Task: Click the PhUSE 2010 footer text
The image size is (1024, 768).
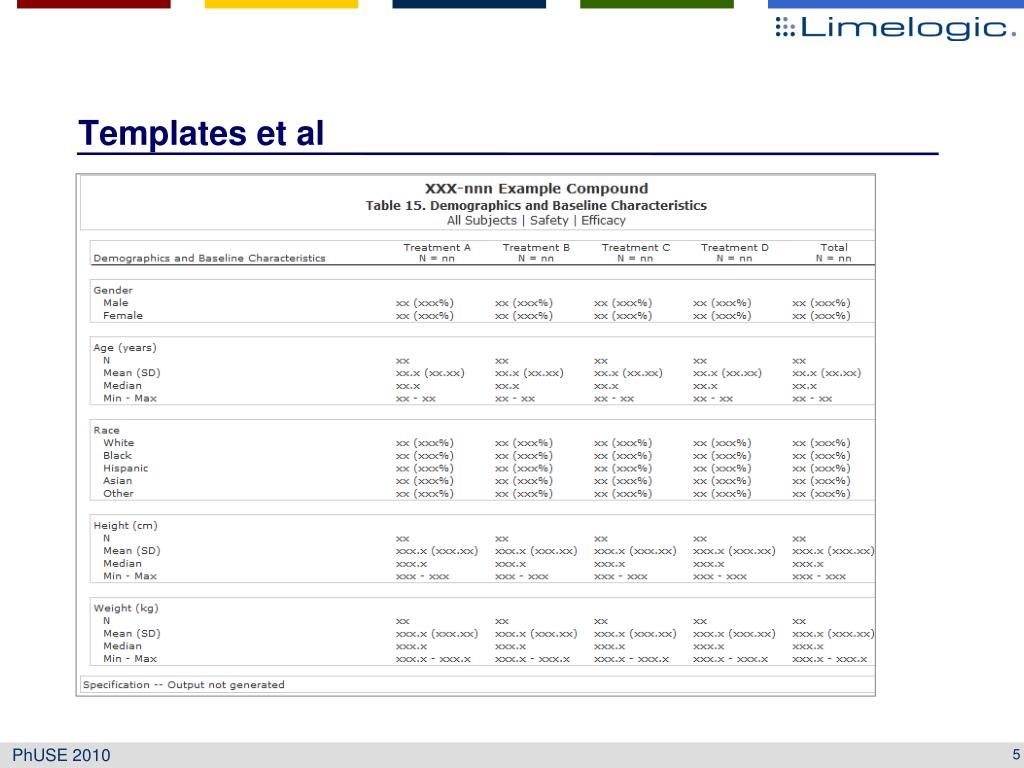Action: click(61, 756)
